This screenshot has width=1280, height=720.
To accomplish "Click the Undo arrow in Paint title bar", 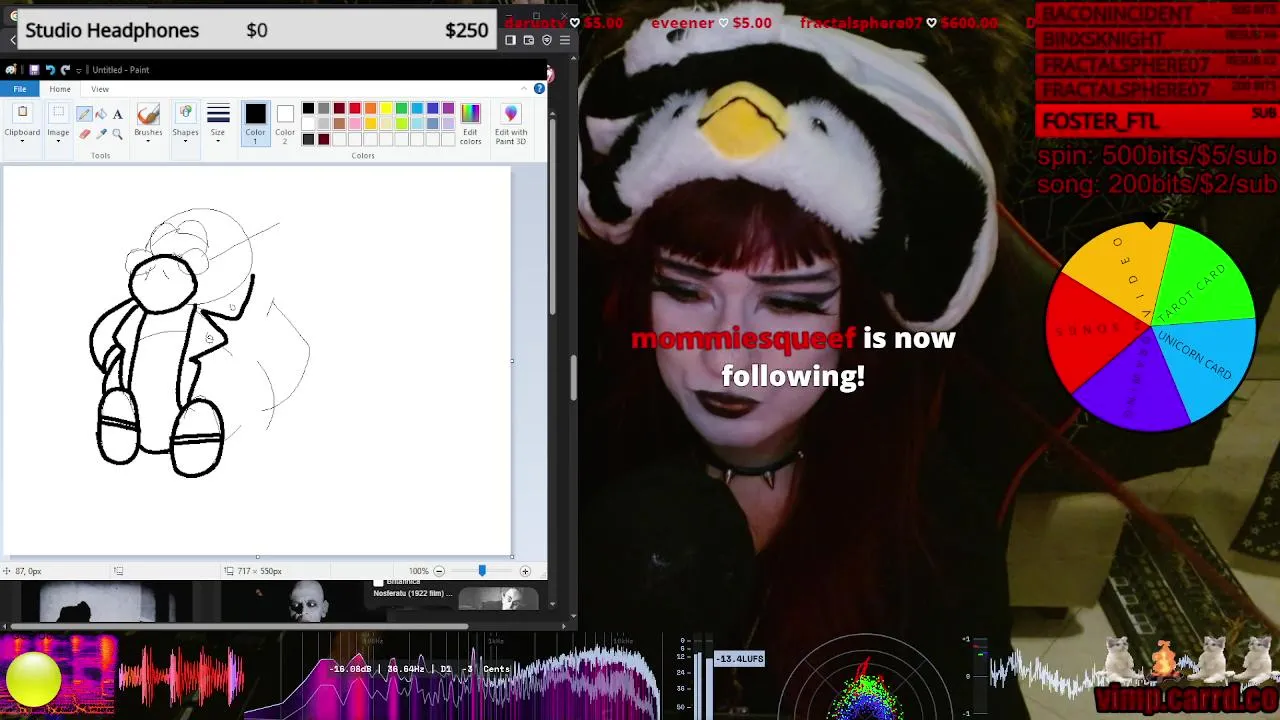I will [x=49, y=70].
